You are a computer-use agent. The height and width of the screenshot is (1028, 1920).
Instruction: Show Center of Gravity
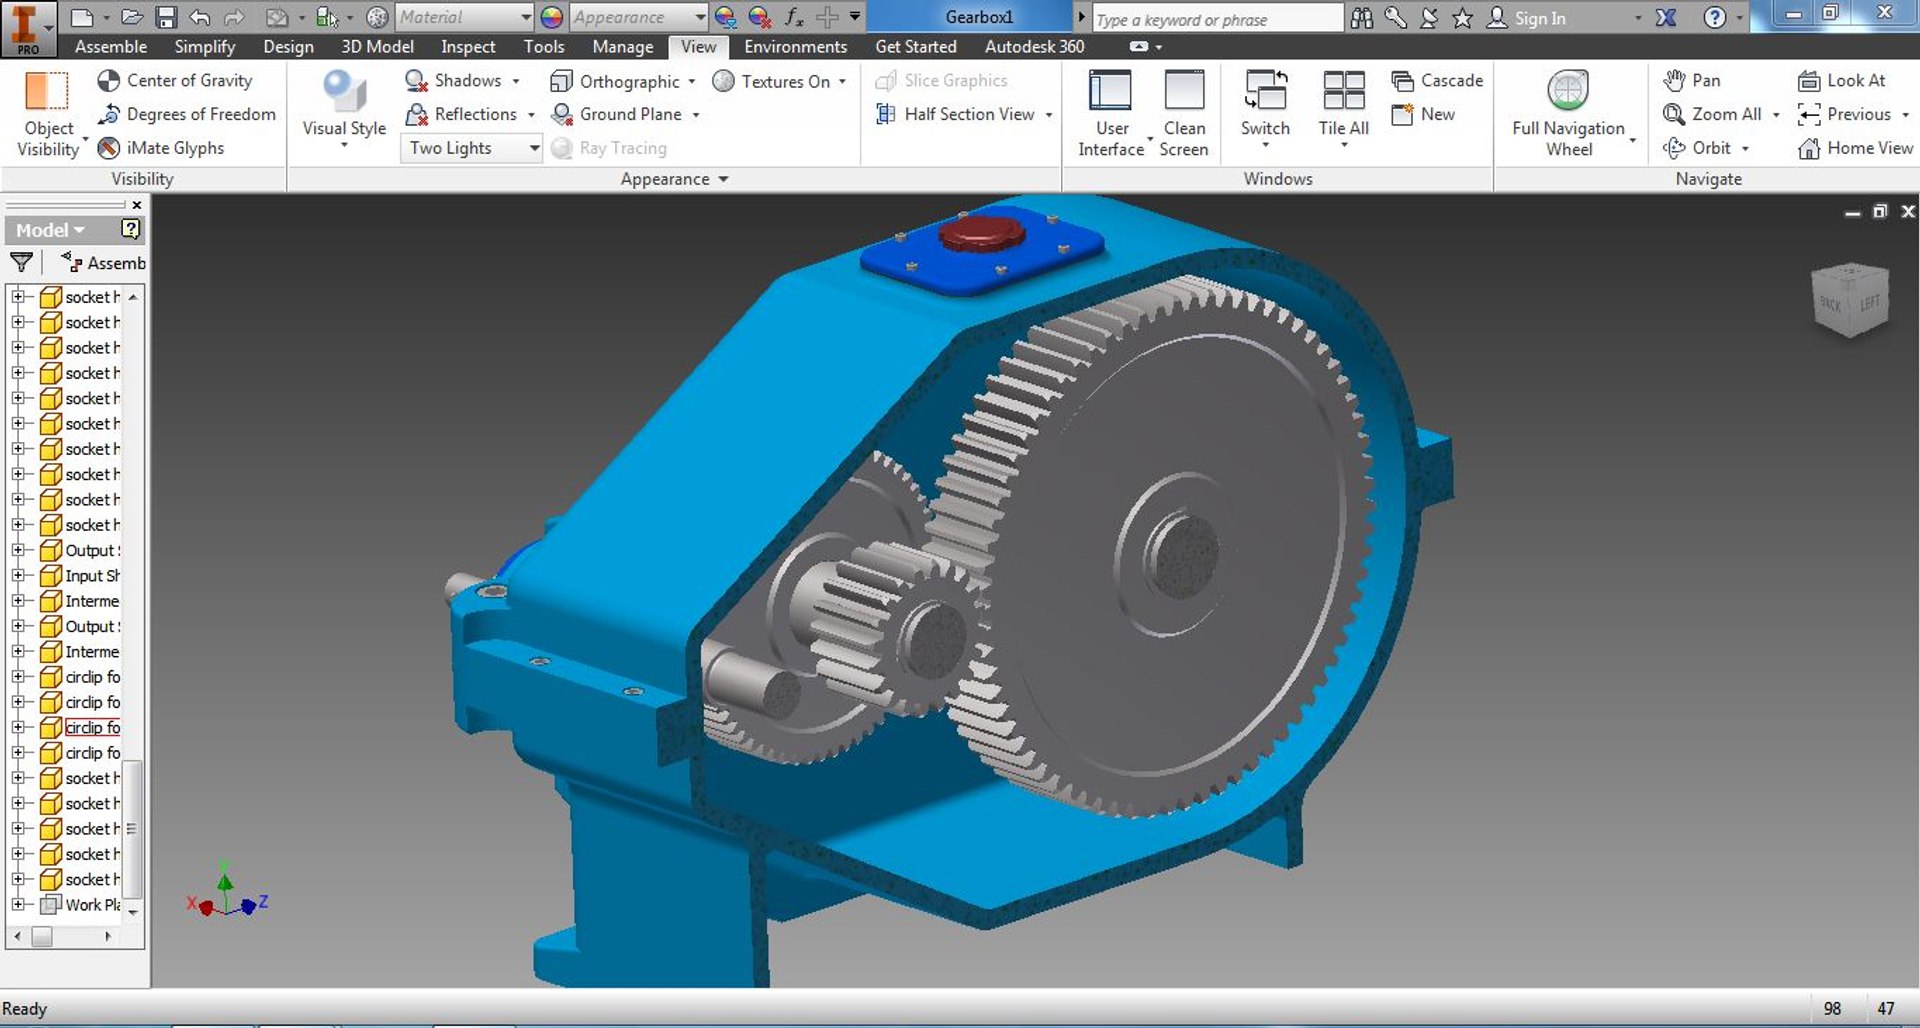click(x=175, y=81)
